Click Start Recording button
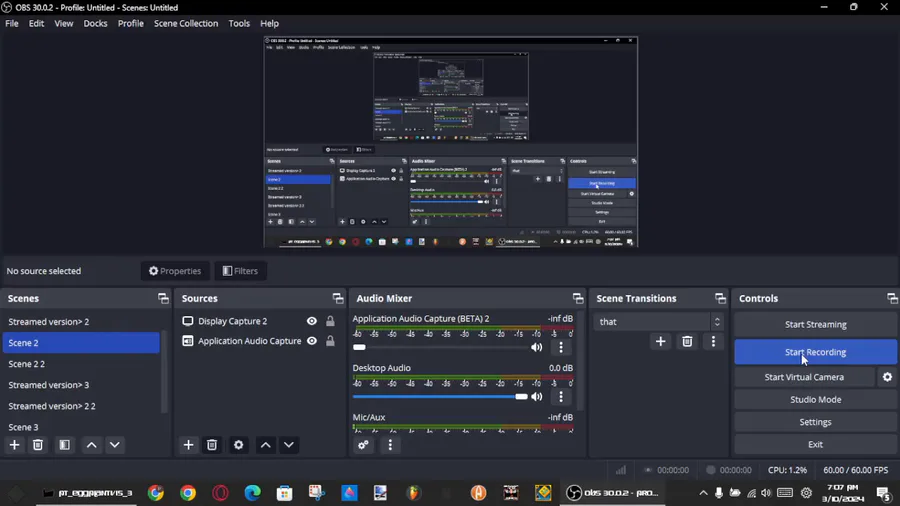The width and height of the screenshot is (900, 506). click(816, 352)
